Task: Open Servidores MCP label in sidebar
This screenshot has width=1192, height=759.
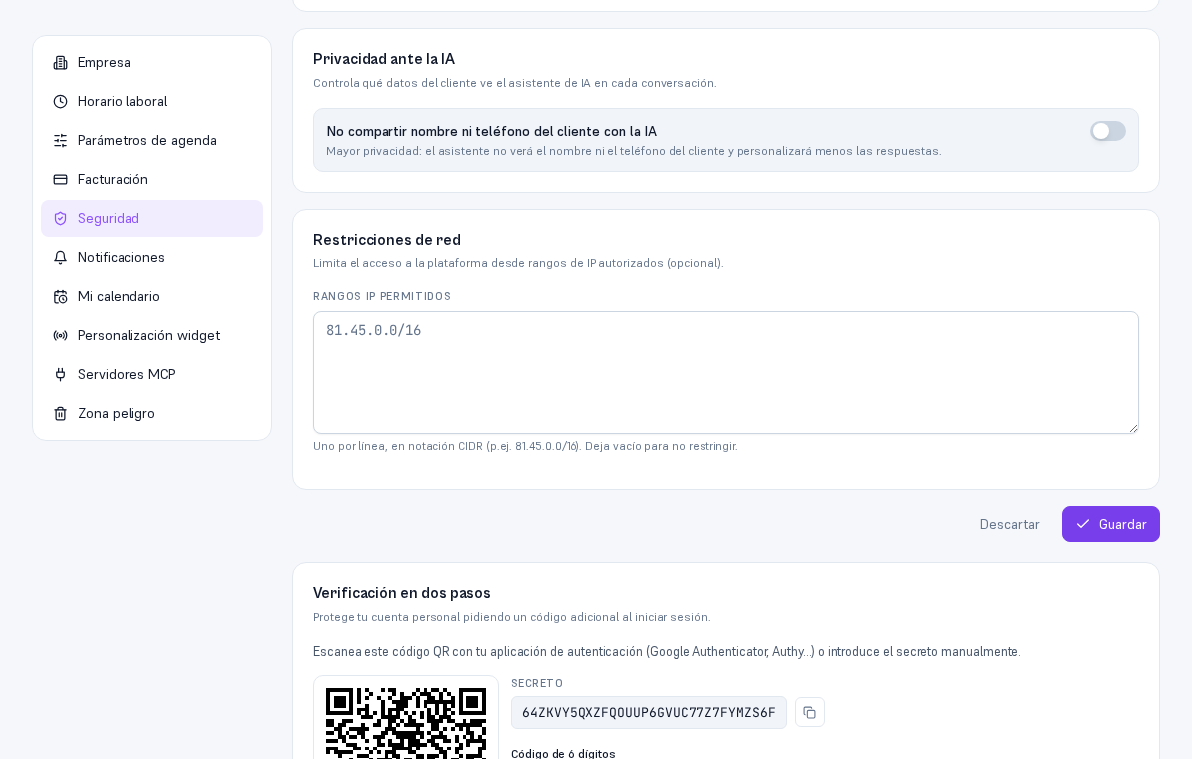Action: click(126, 374)
